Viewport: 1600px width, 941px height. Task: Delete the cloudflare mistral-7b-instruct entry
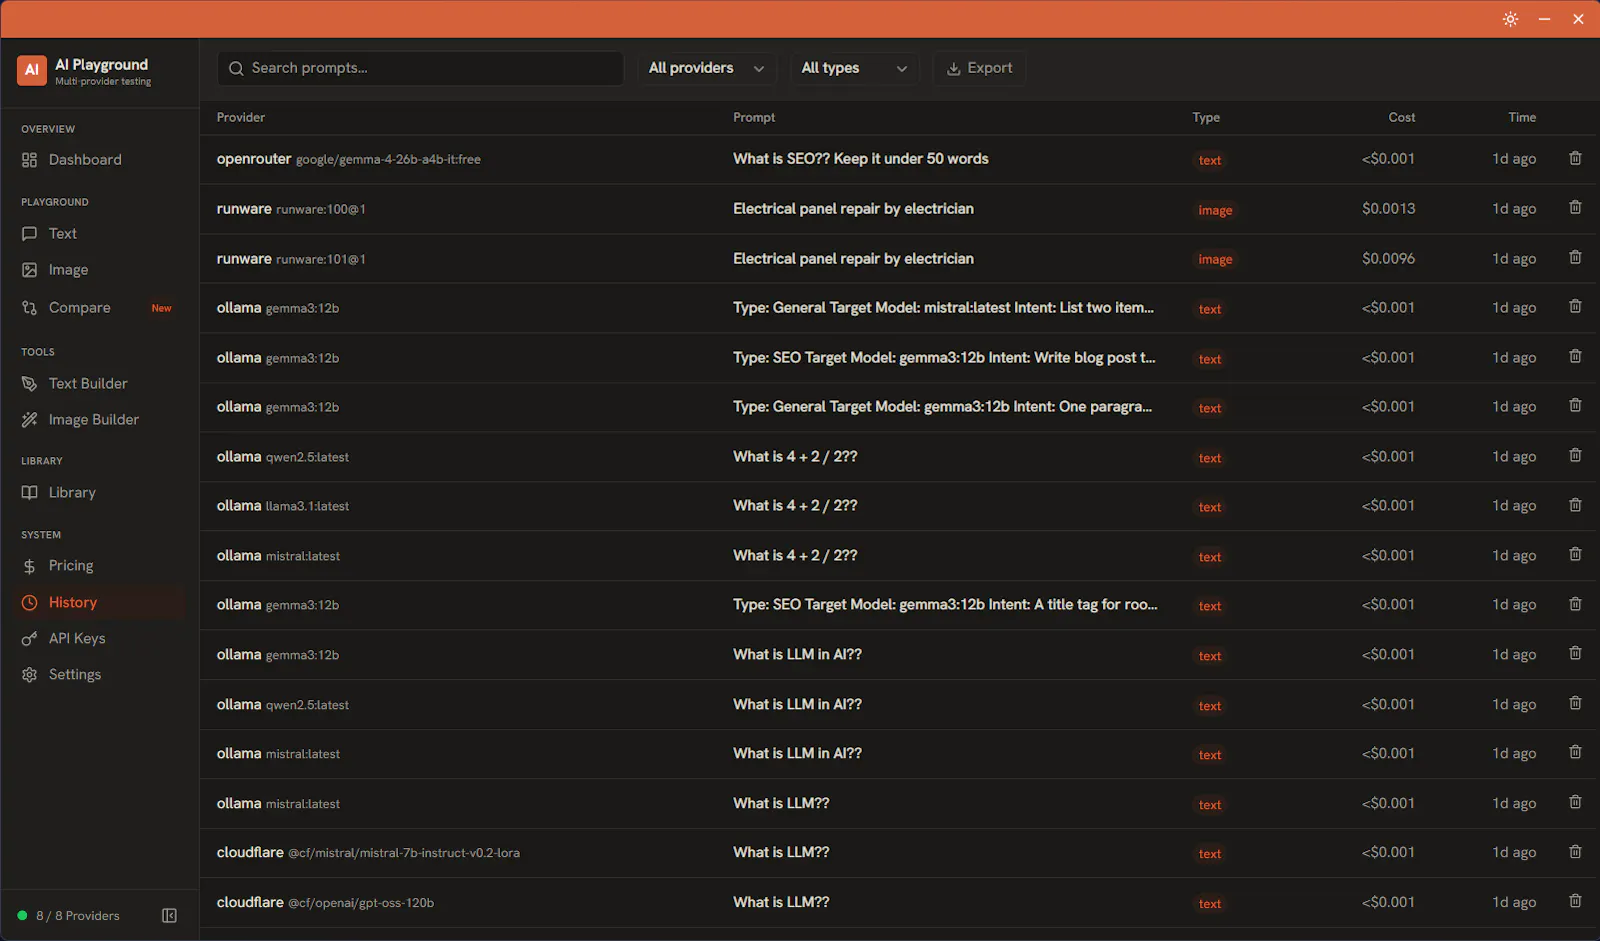(x=1575, y=852)
